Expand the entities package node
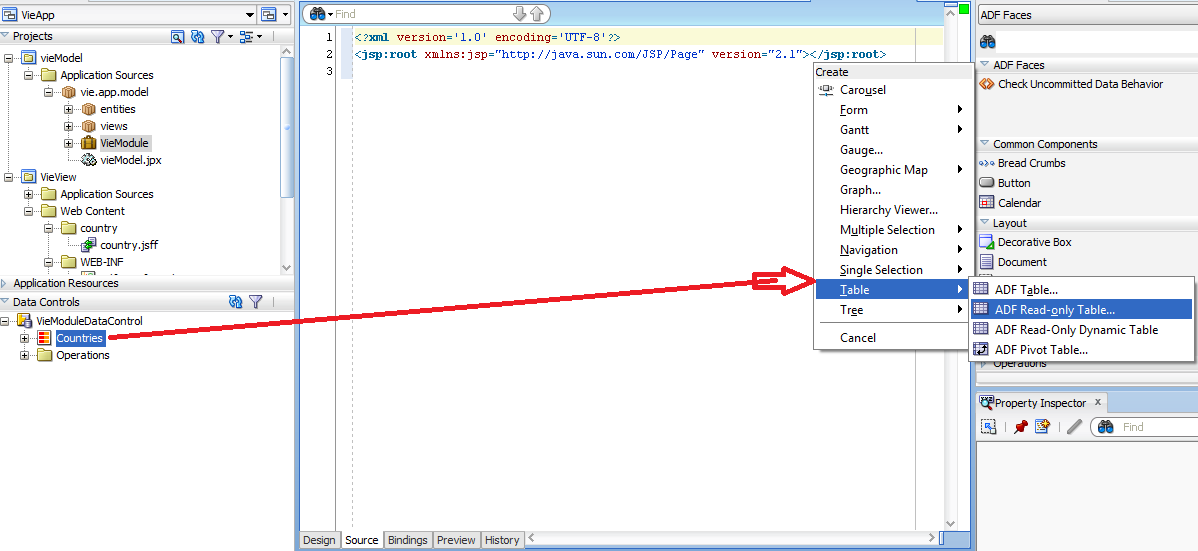1198x551 pixels. click(x=68, y=109)
